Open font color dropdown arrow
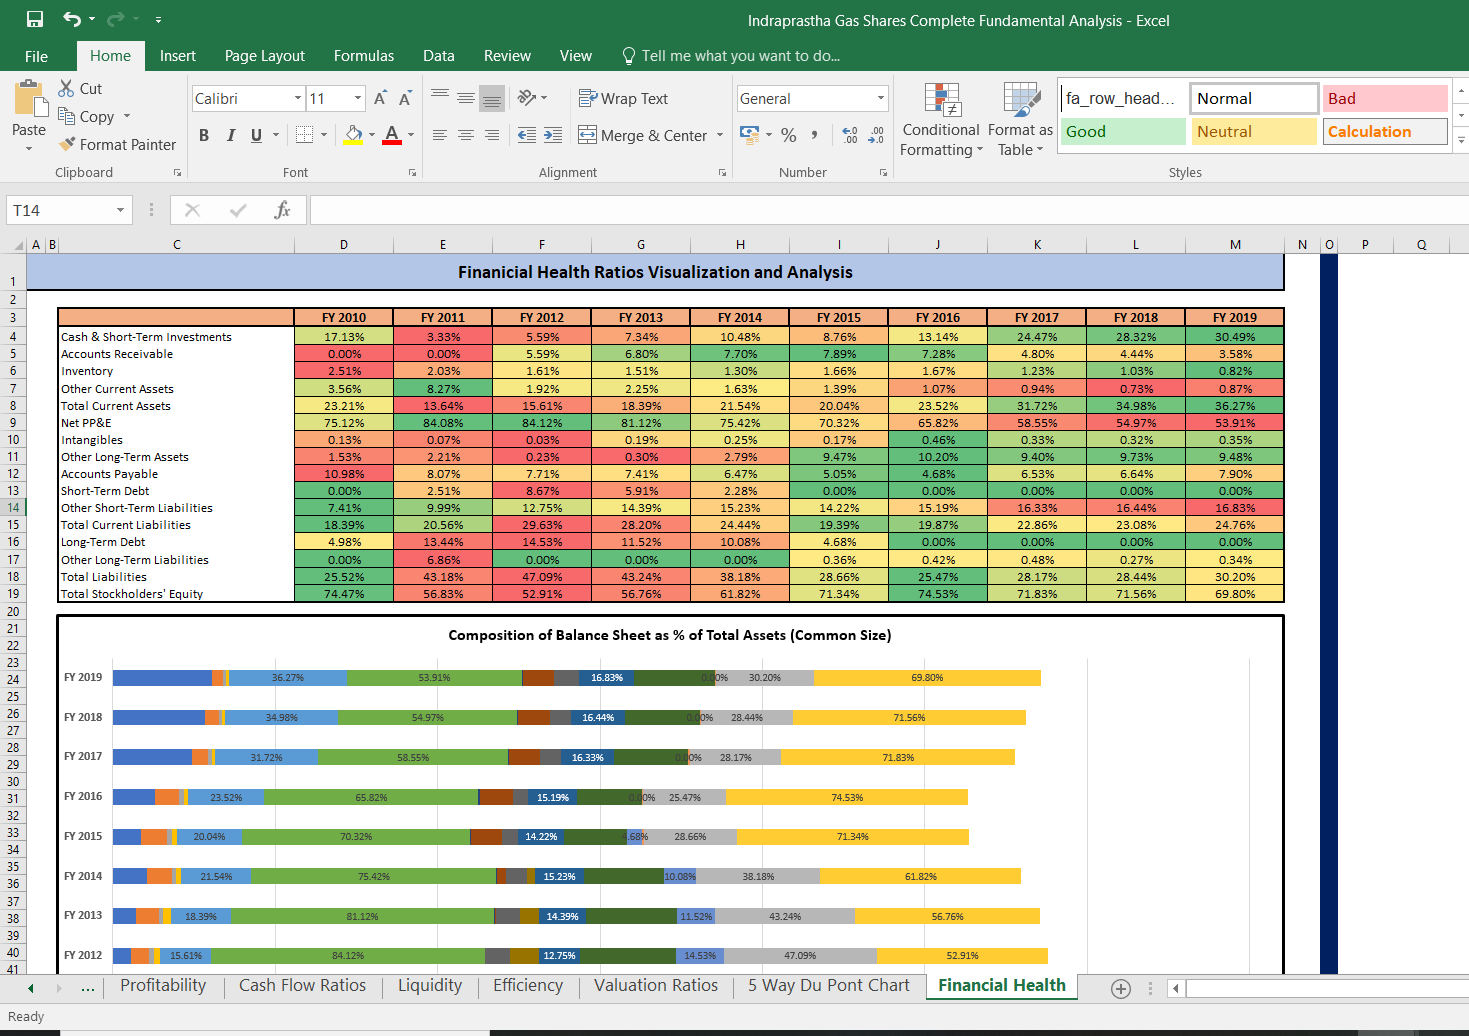Image resolution: width=1469 pixels, height=1036 pixels. tap(411, 135)
